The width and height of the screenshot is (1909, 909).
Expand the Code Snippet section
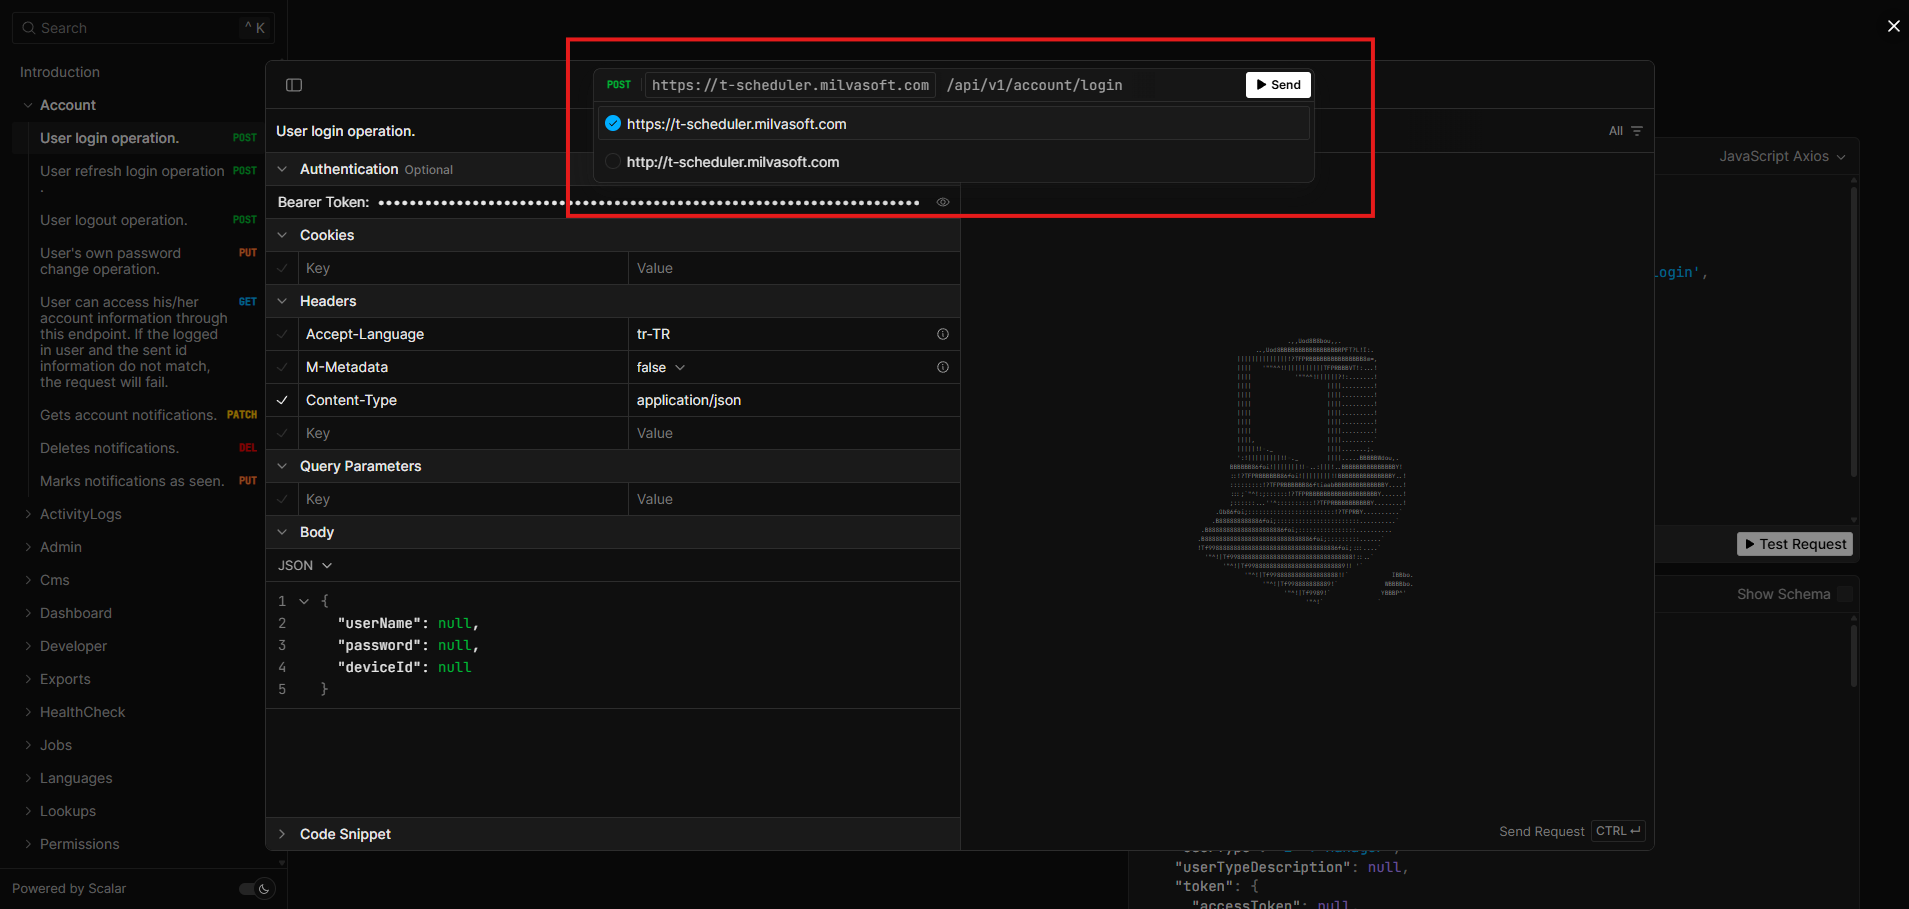(x=345, y=834)
